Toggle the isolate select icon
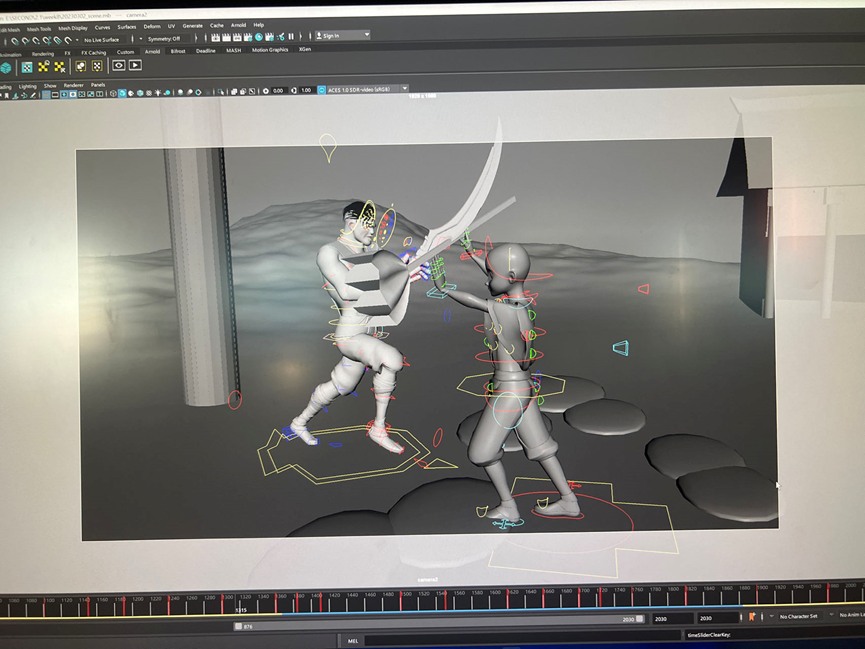Screen dimensions: 865x649 (x=220, y=92)
